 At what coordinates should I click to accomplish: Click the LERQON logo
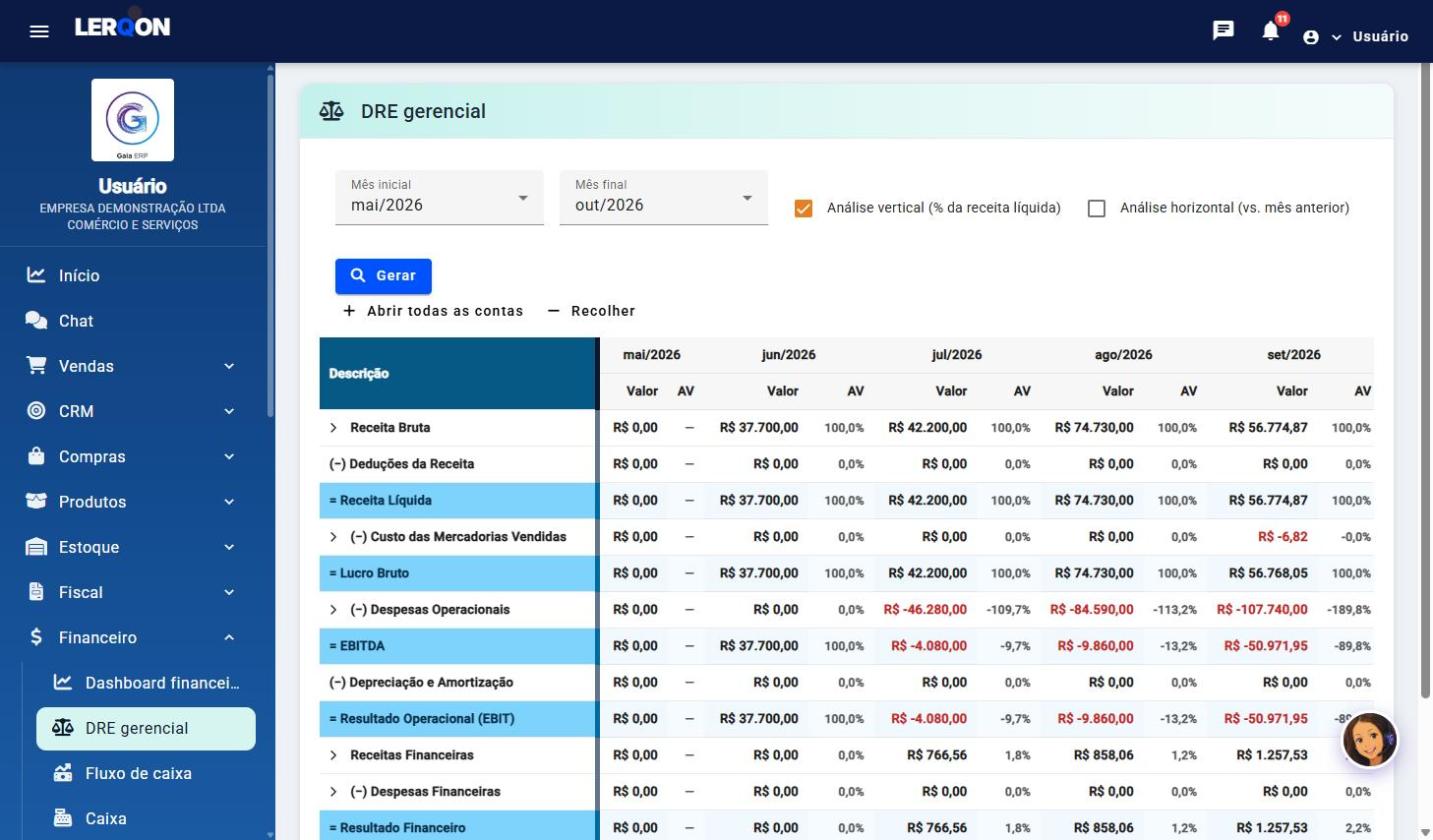pos(122,27)
